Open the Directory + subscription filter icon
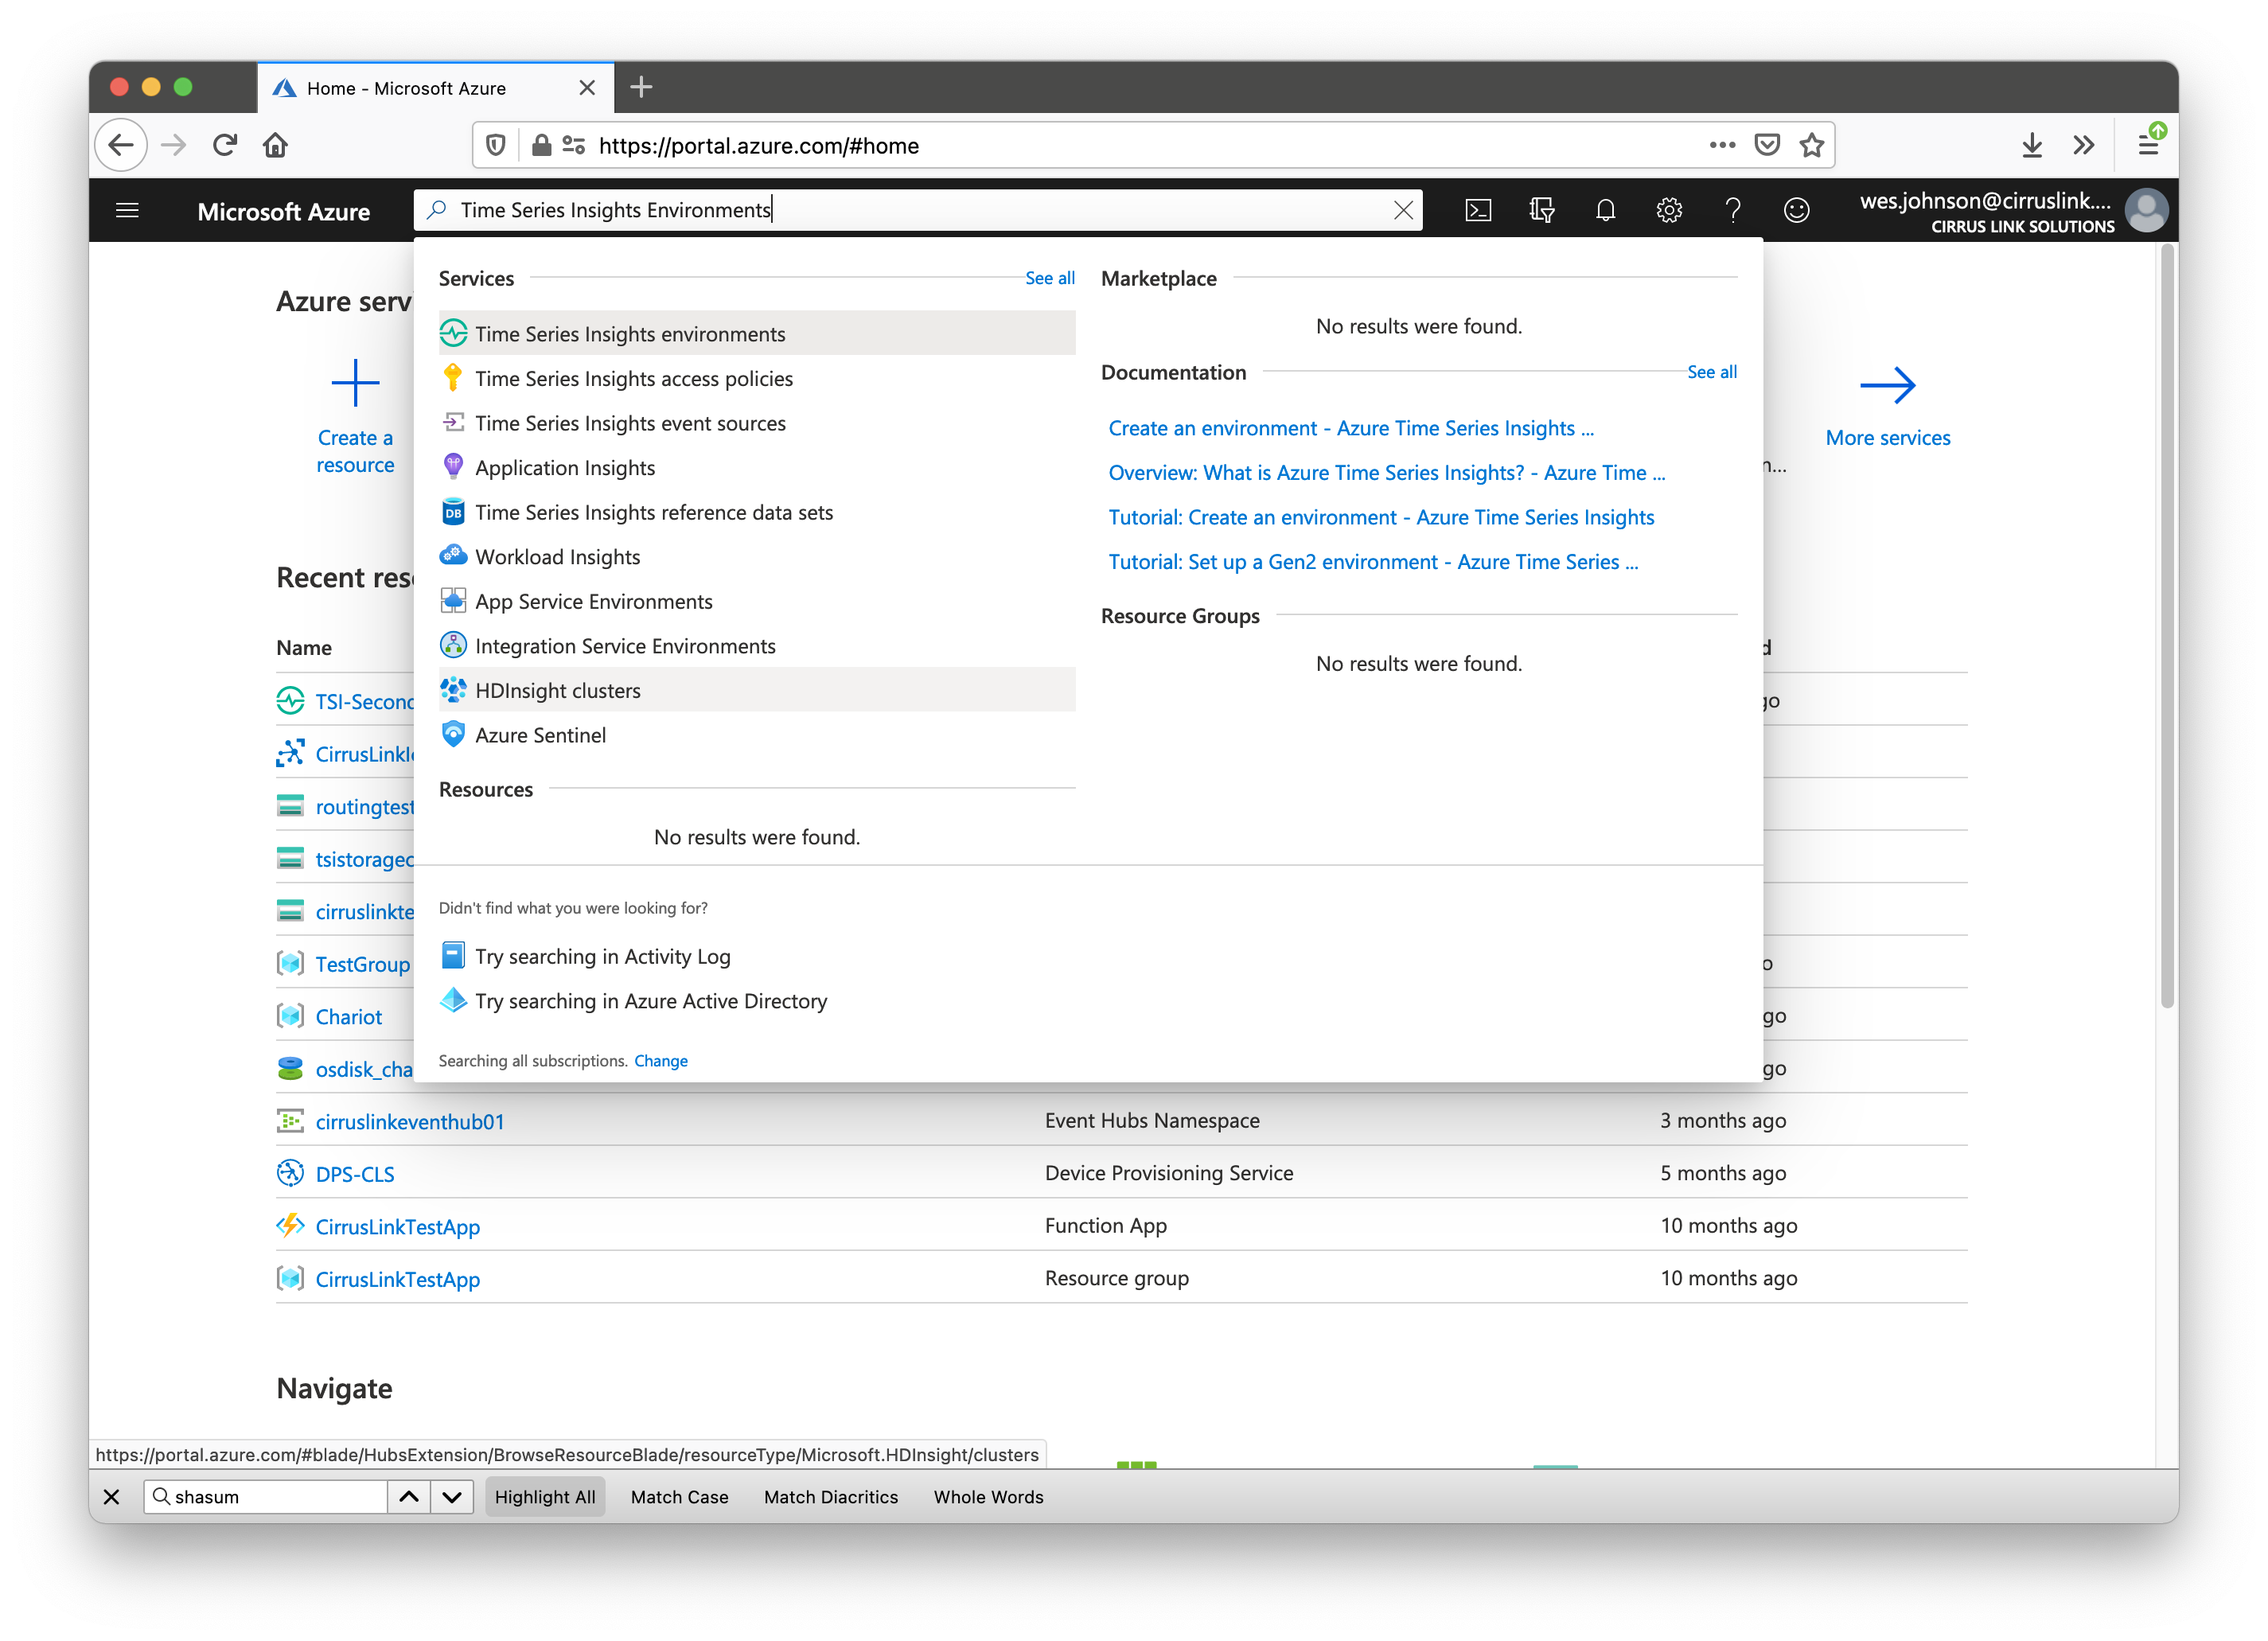This screenshot has height=1641, width=2268. pos(1541,210)
